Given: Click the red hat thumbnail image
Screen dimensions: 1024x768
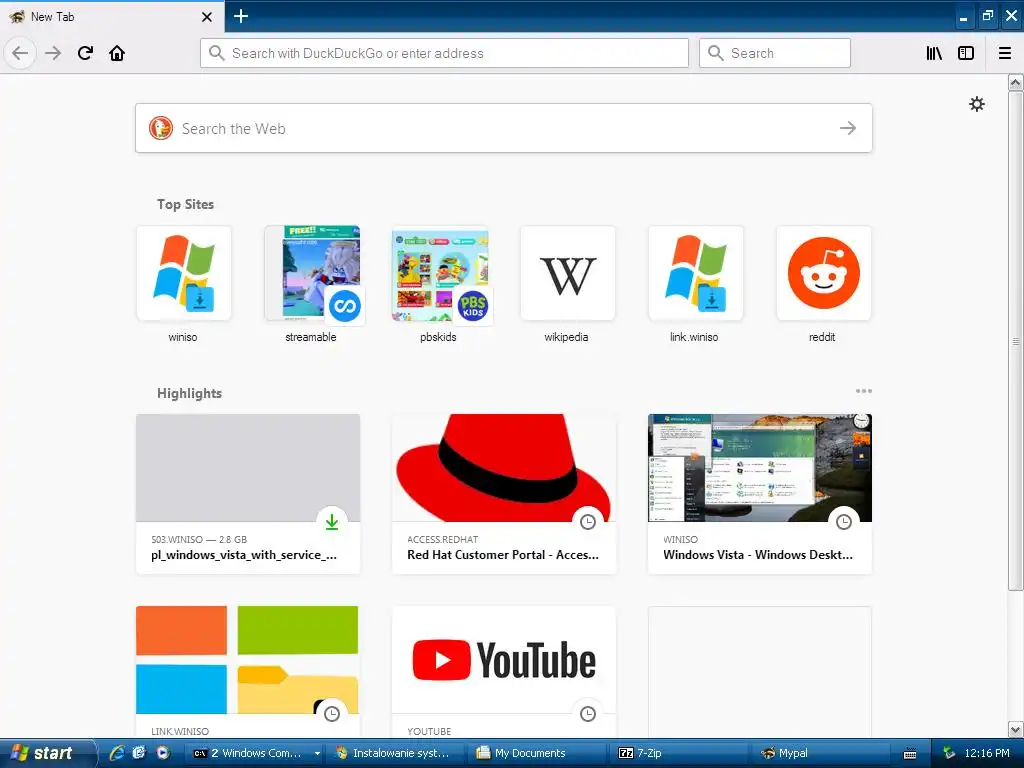Looking at the screenshot, I should (504, 468).
